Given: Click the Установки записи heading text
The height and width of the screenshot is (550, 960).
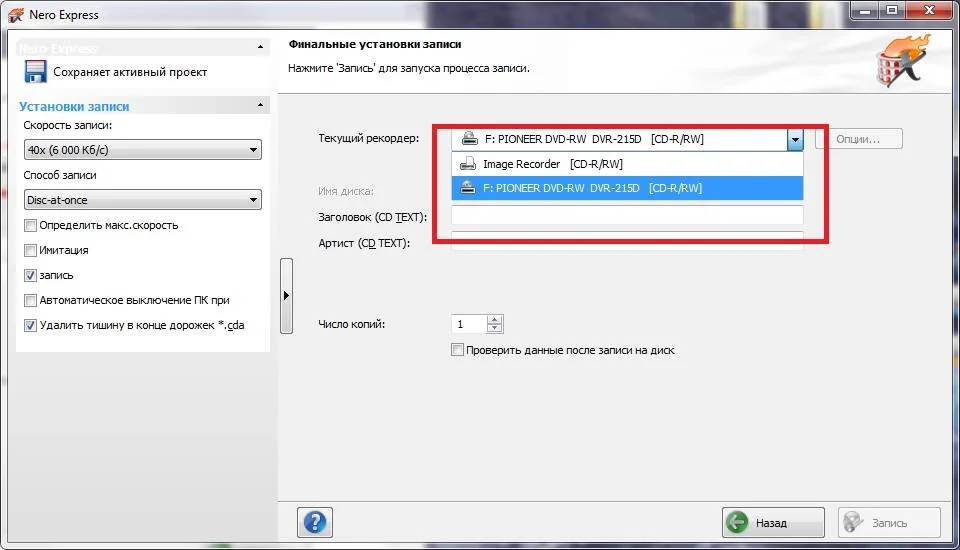Looking at the screenshot, I should (x=74, y=107).
